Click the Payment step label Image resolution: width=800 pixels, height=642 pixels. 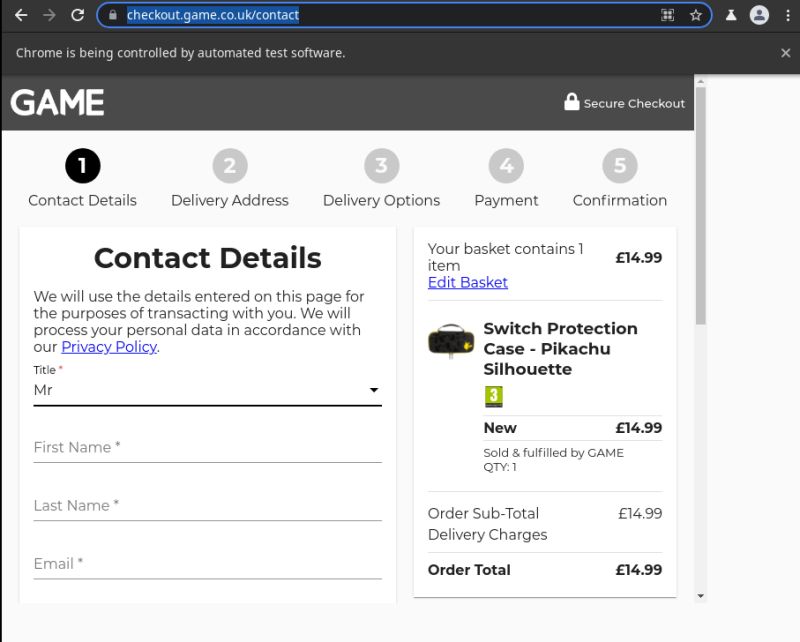506,201
